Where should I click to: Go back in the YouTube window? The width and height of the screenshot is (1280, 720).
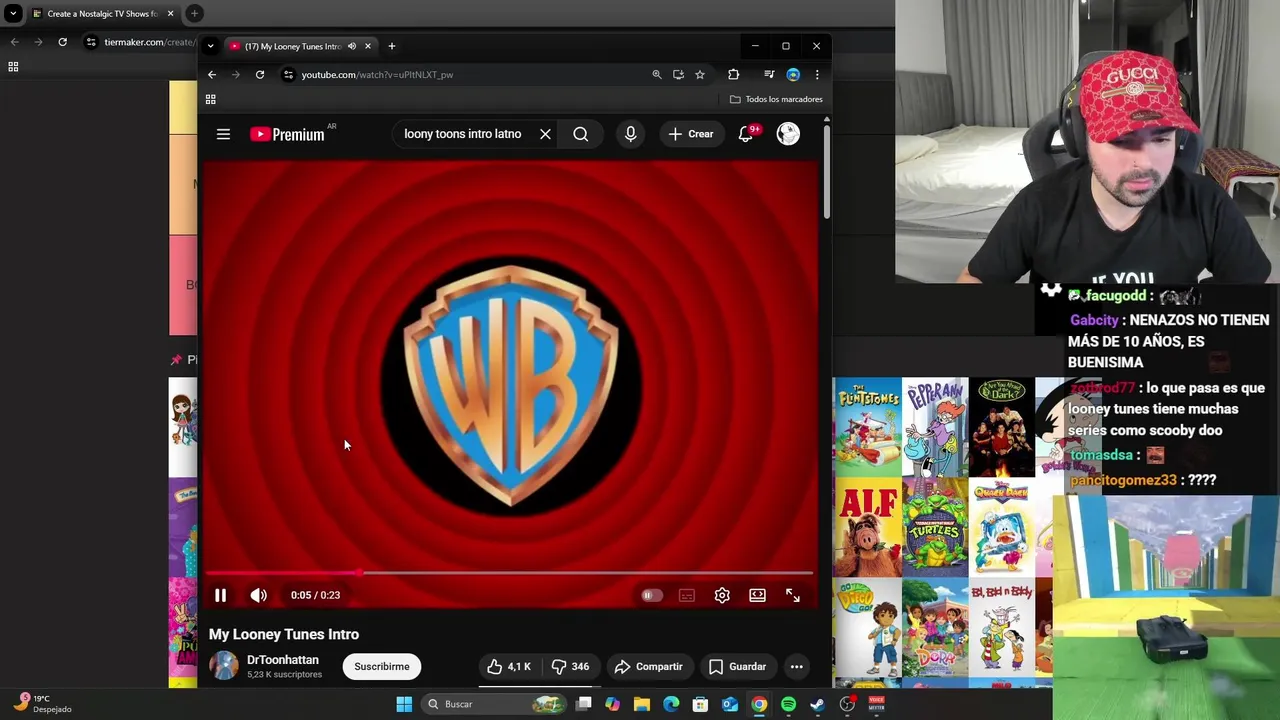[x=212, y=74]
